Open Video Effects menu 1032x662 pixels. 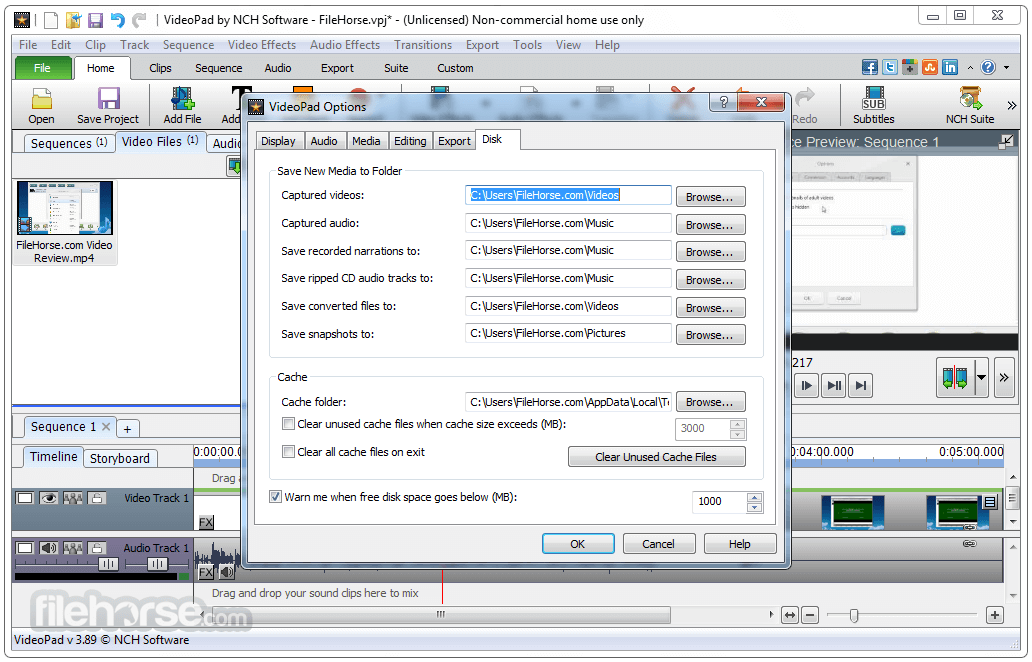tap(262, 45)
